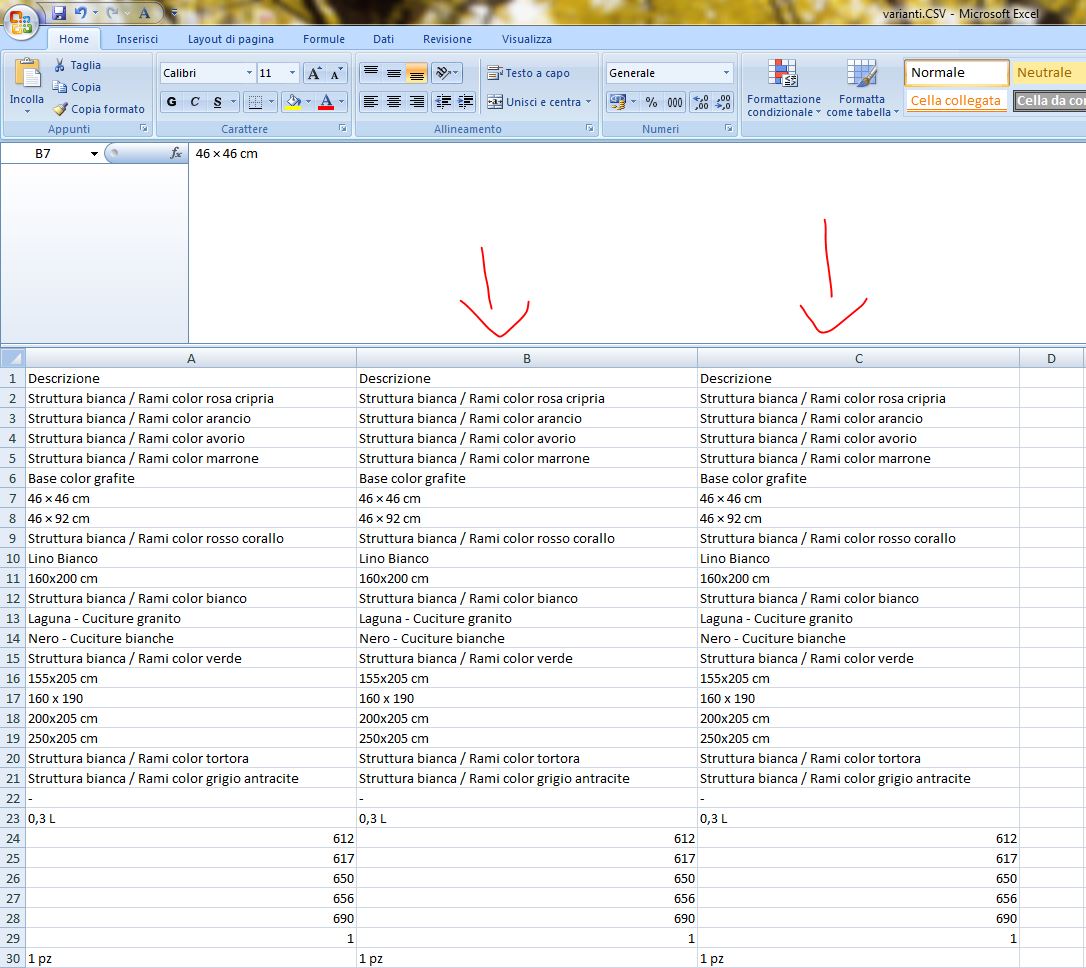Apply cell borders icon

click(256, 102)
